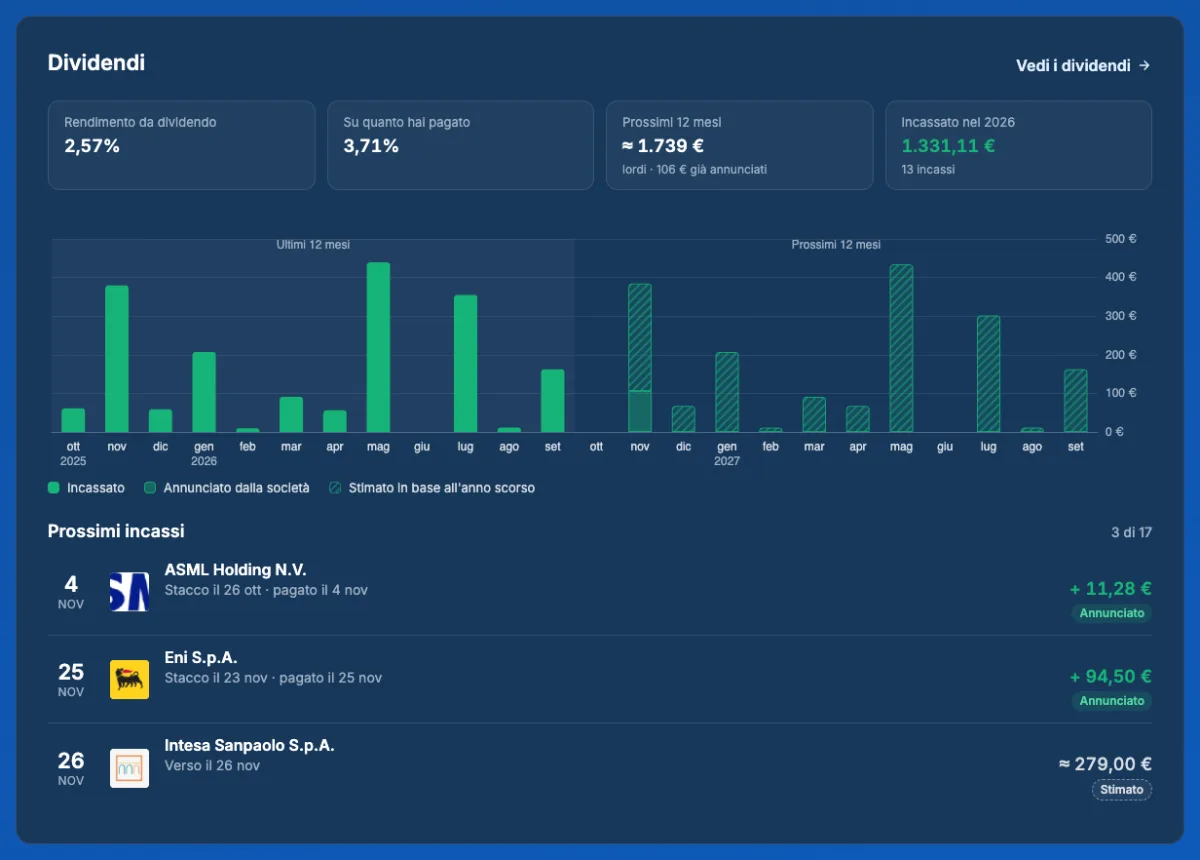
Task: Select the estimated lug 2027 bar
Action: click(988, 374)
